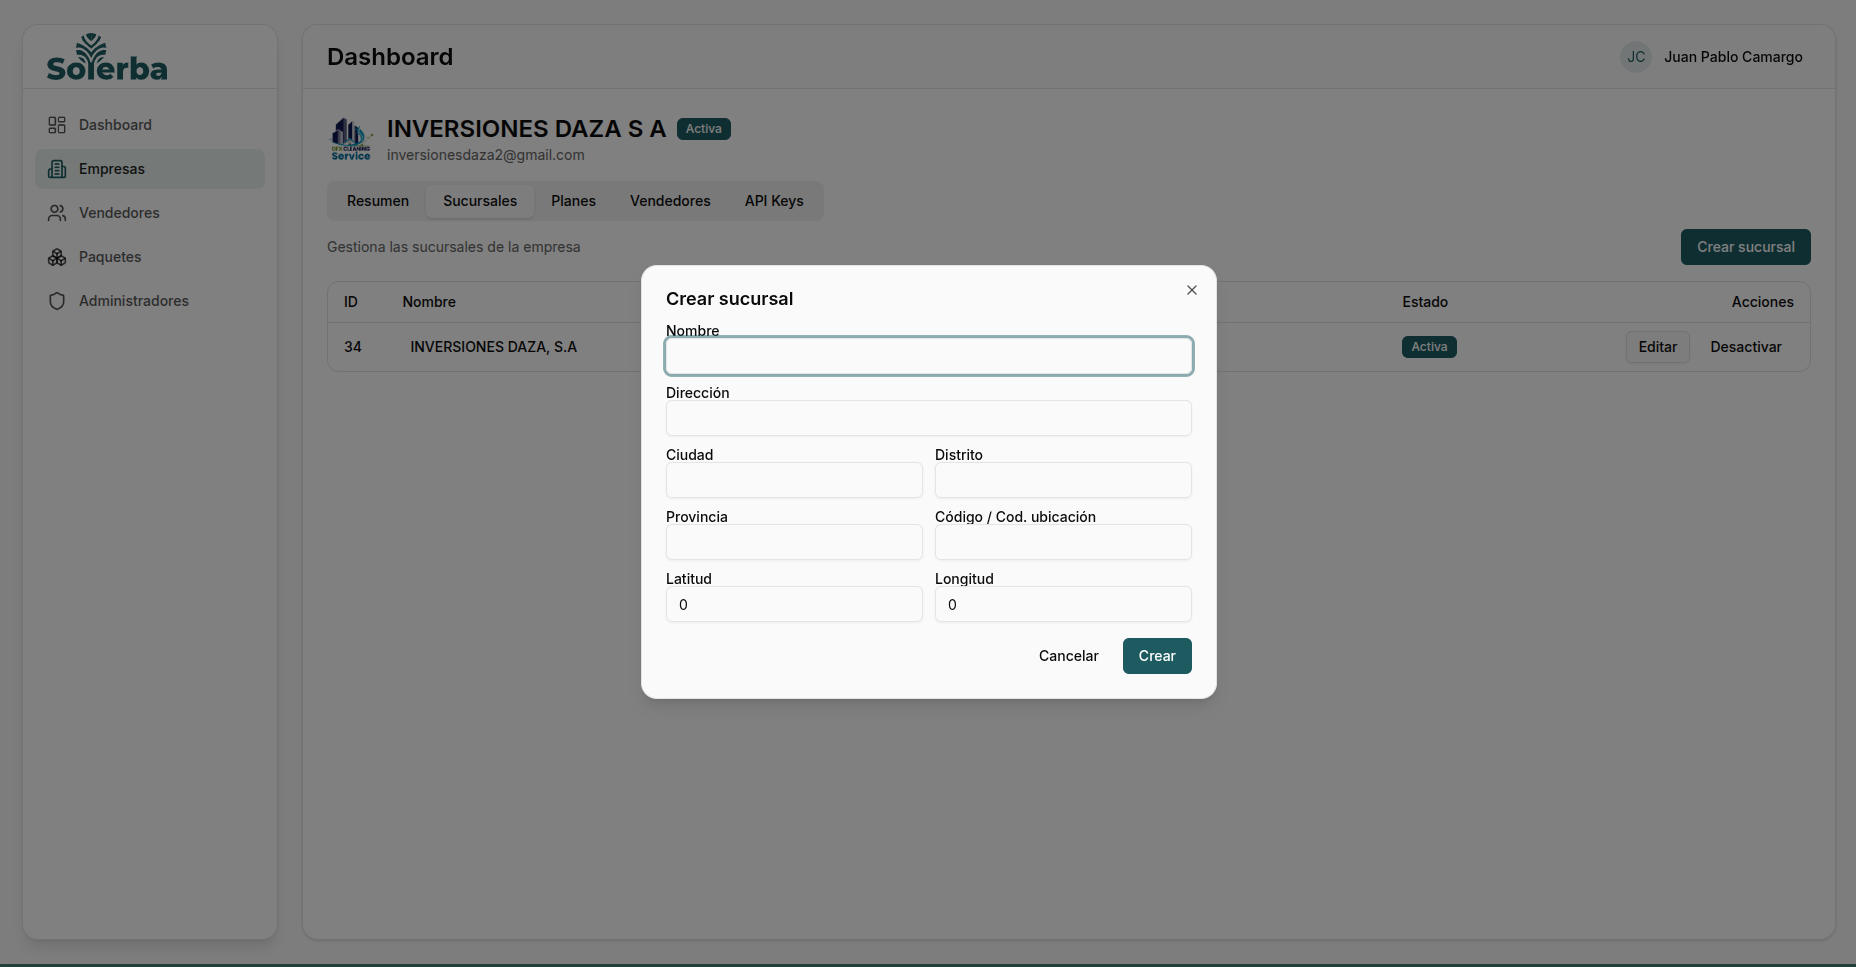Click the Código / Cod. ubicación field
This screenshot has height=967, width=1856.
(x=1062, y=542)
